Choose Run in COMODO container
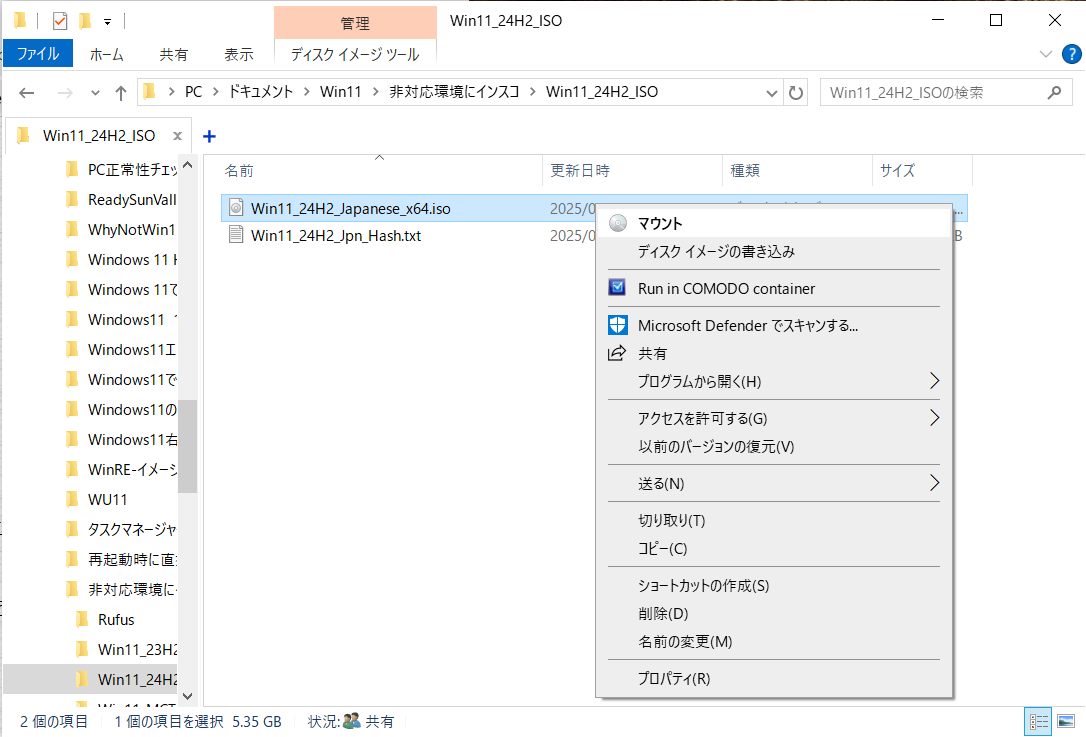The height and width of the screenshot is (737, 1086). [774, 288]
